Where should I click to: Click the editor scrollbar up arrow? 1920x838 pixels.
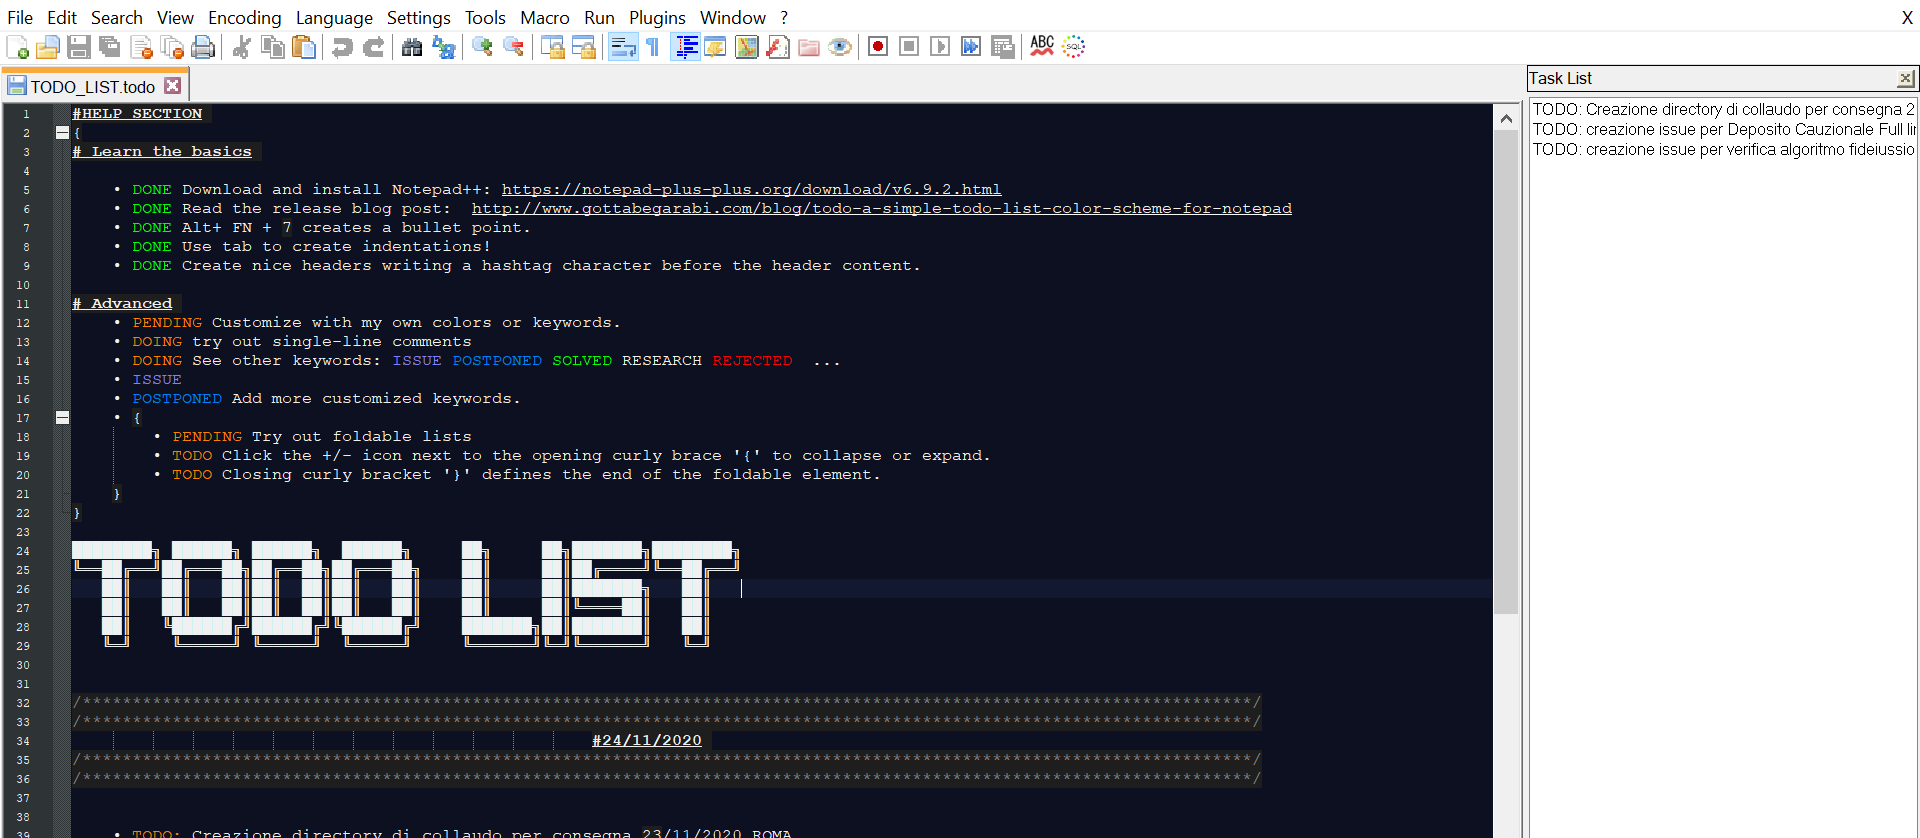(x=1506, y=118)
